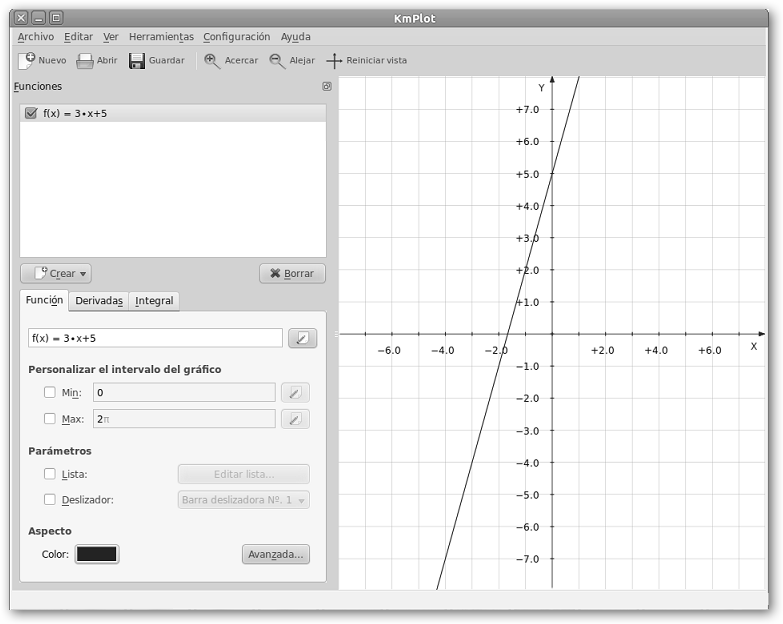Open Barra deslizadora Nº. 1 dropdown
The width and height of the screenshot is (783, 624).
click(244, 499)
